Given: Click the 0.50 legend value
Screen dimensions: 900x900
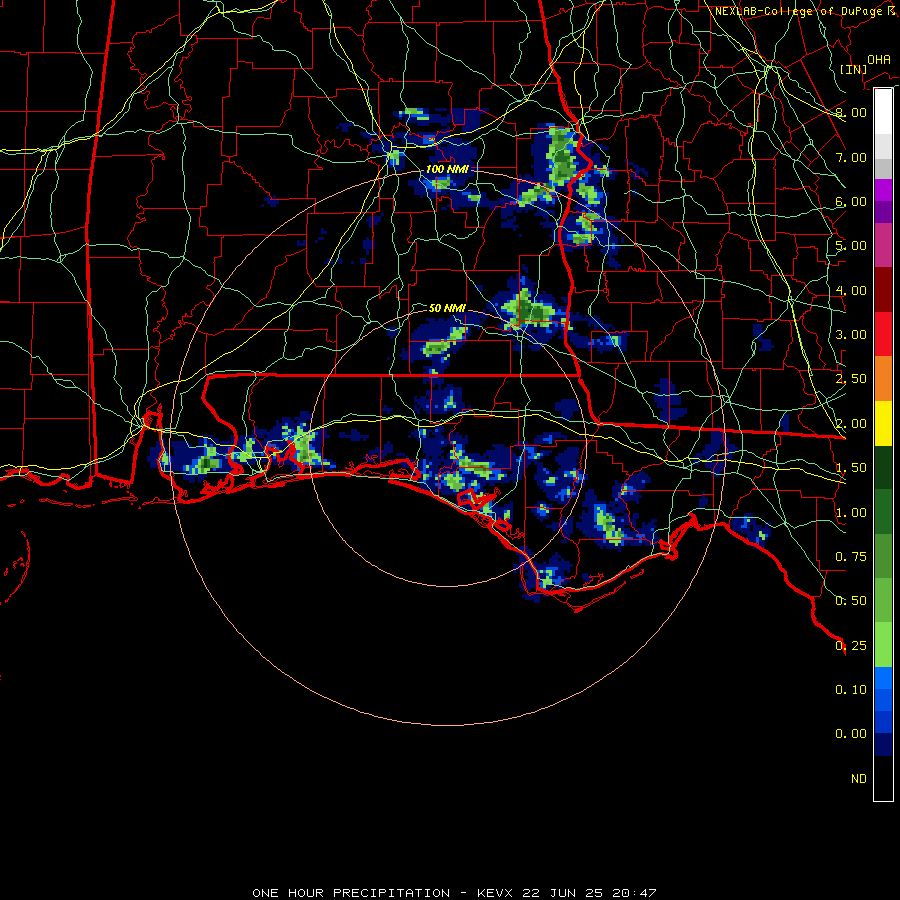Looking at the screenshot, I should pos(851,601).
